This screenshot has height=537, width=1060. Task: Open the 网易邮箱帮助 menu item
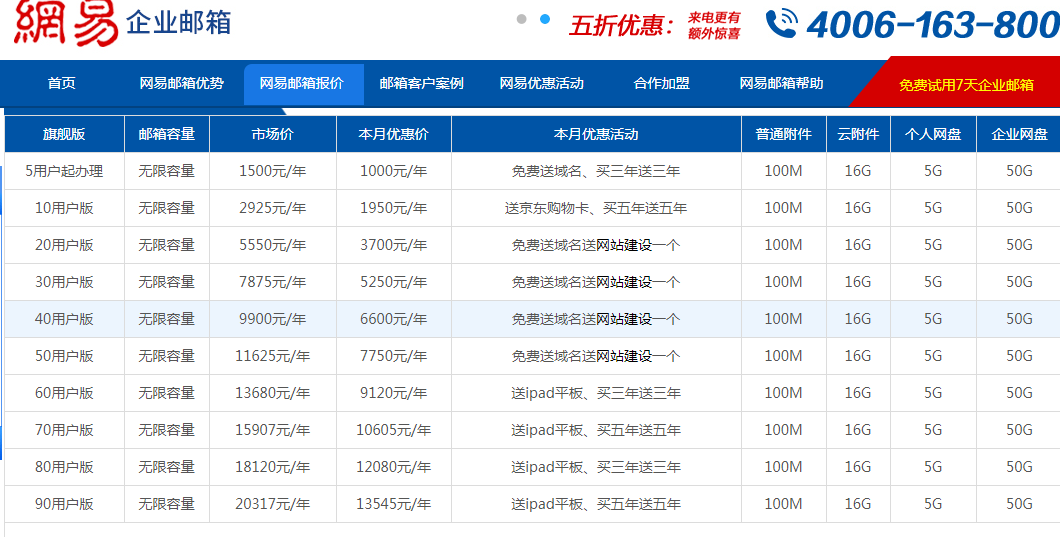(x=781, y=83)
